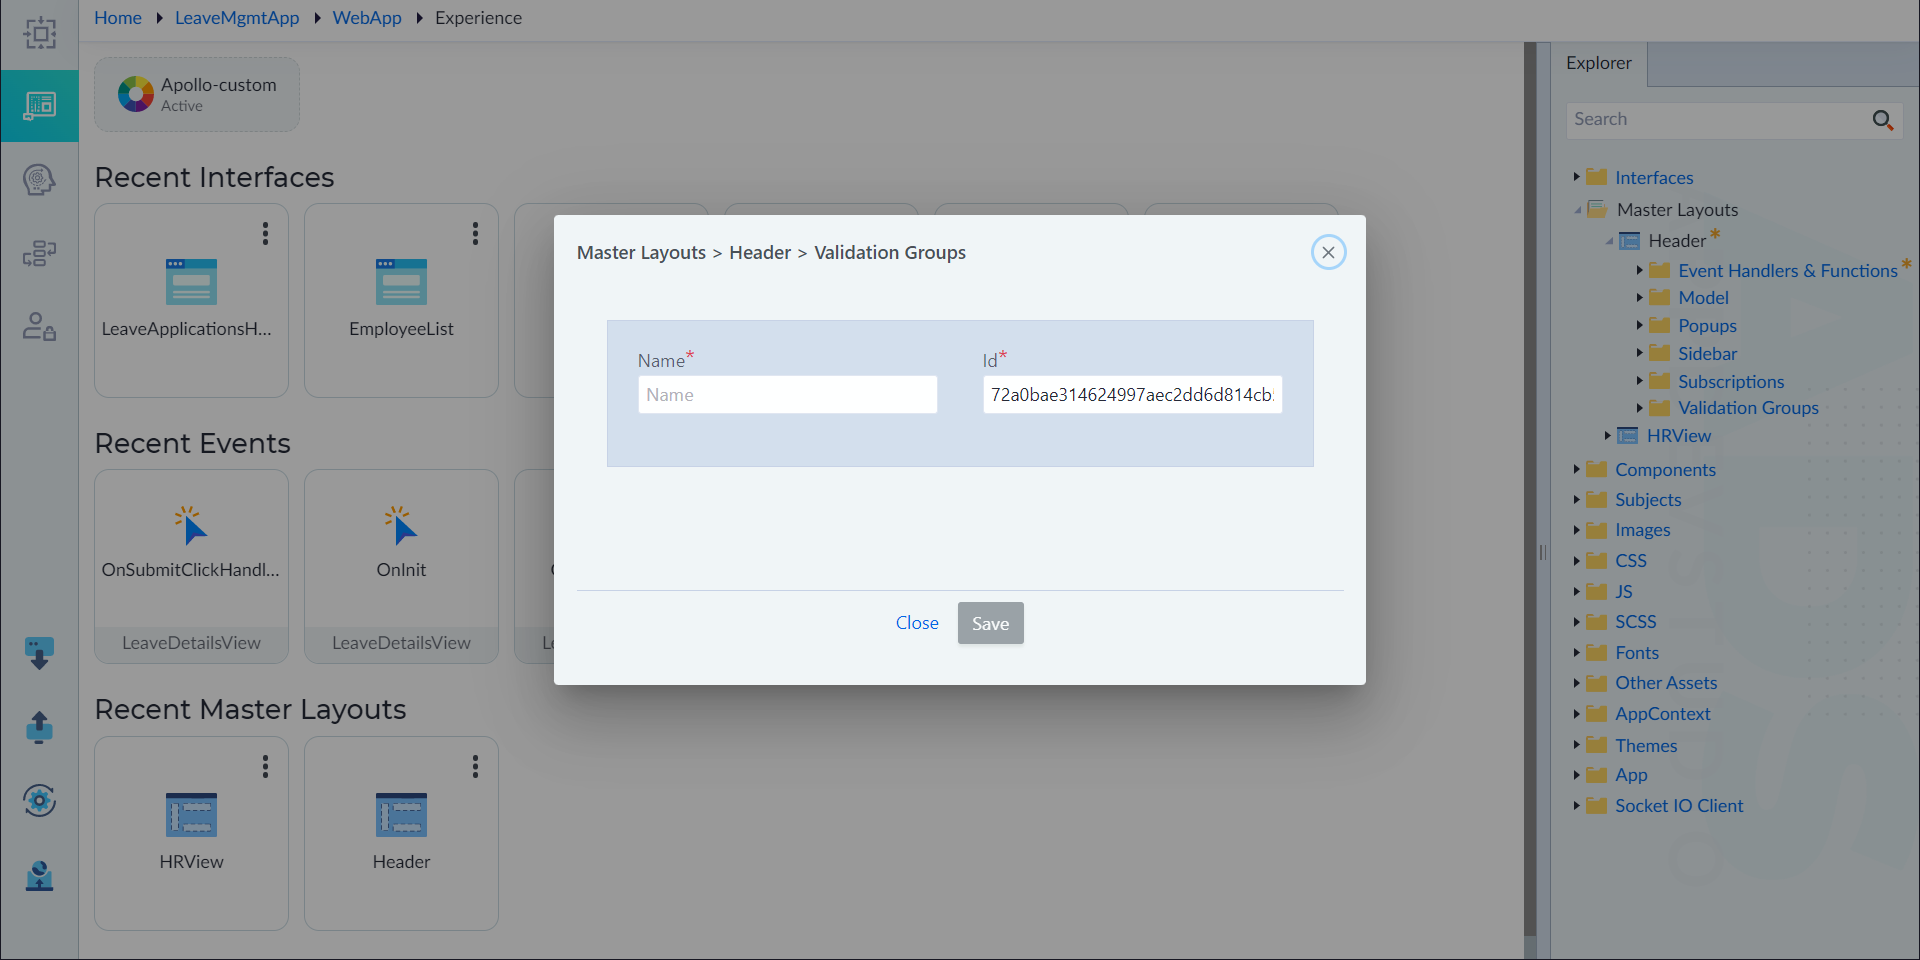The width and height of the screenshot is (1920, 960).
Task: Open the Components folder
Action: point(1665,469)
